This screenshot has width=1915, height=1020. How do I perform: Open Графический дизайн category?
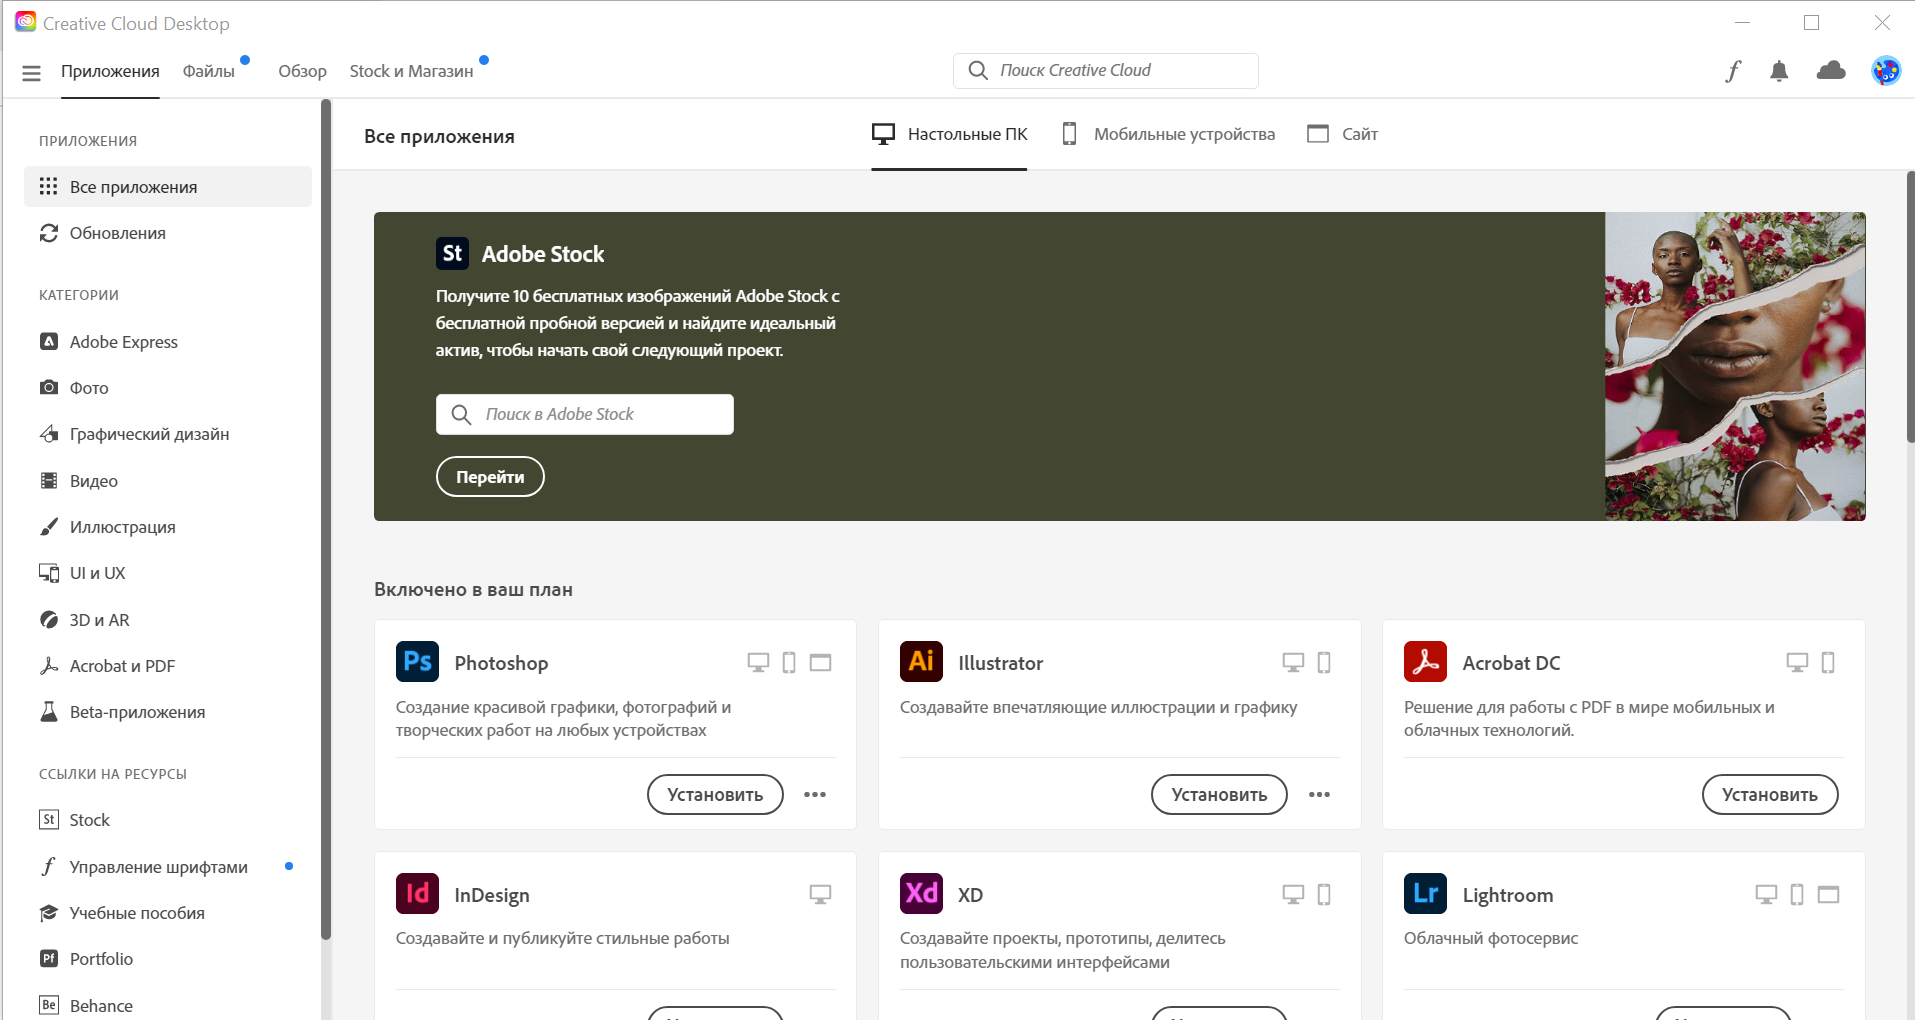[168, 434]
